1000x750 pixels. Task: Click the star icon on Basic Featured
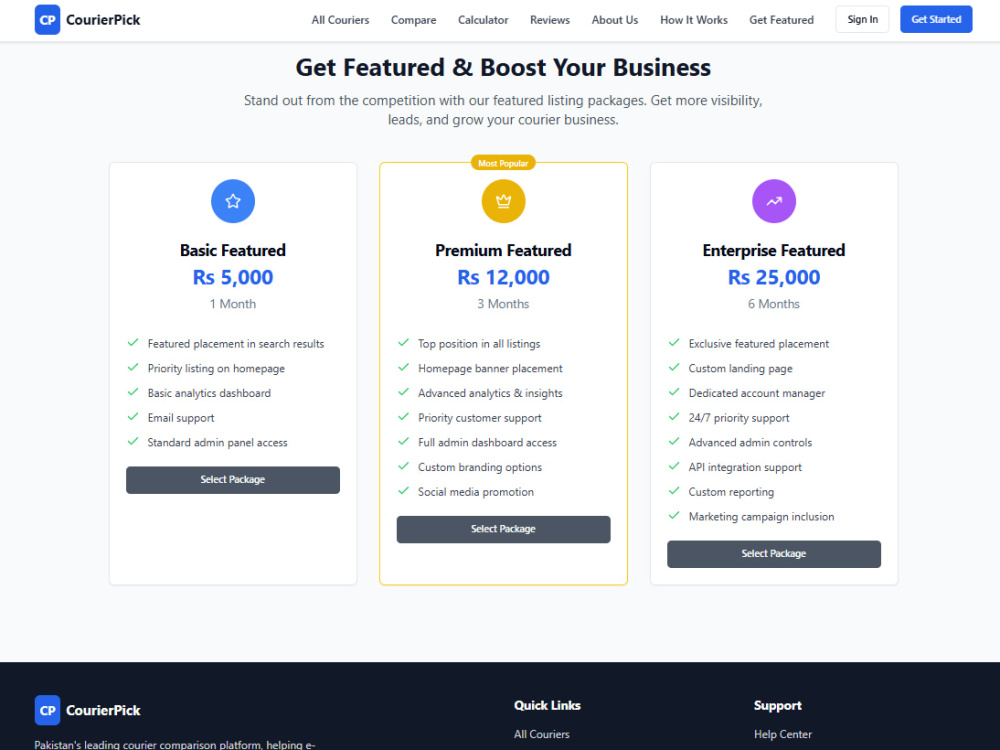(x=233, y=202)
